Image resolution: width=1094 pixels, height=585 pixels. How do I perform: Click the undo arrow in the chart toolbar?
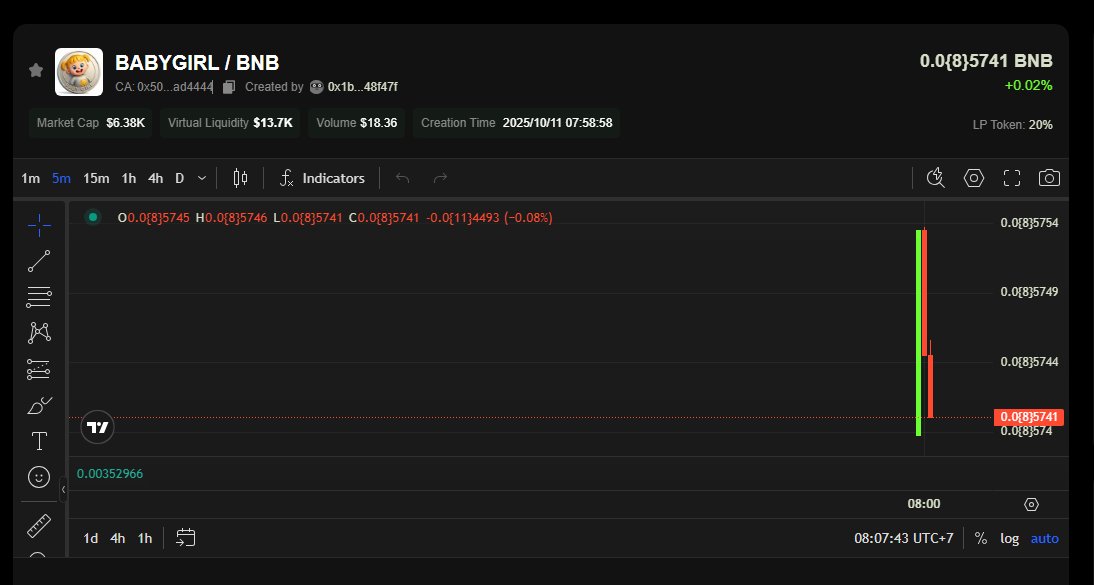[403, 179]
